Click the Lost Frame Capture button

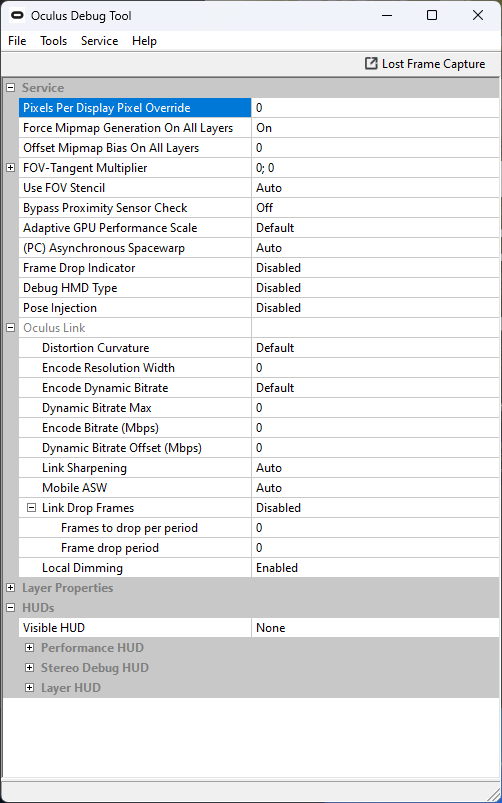425,64
